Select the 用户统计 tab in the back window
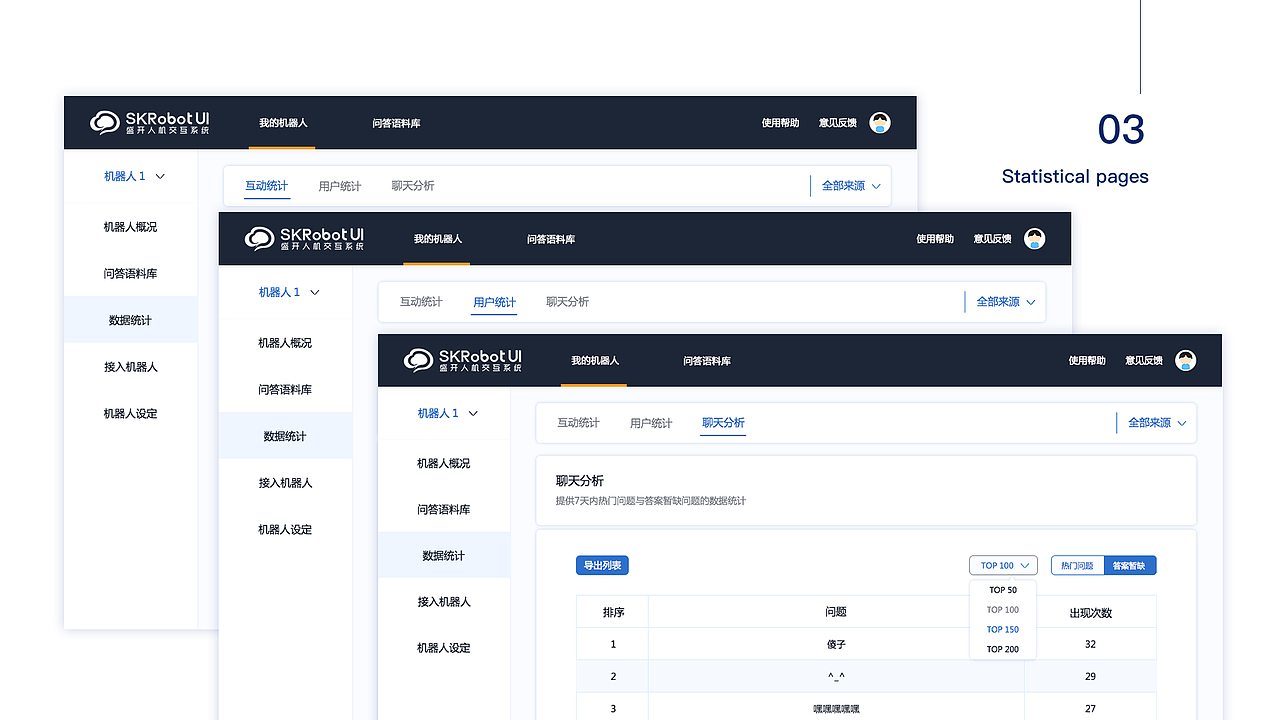The width and height of the screenshot is (1280, 720). pyautogui.click(x=340, y=186)
